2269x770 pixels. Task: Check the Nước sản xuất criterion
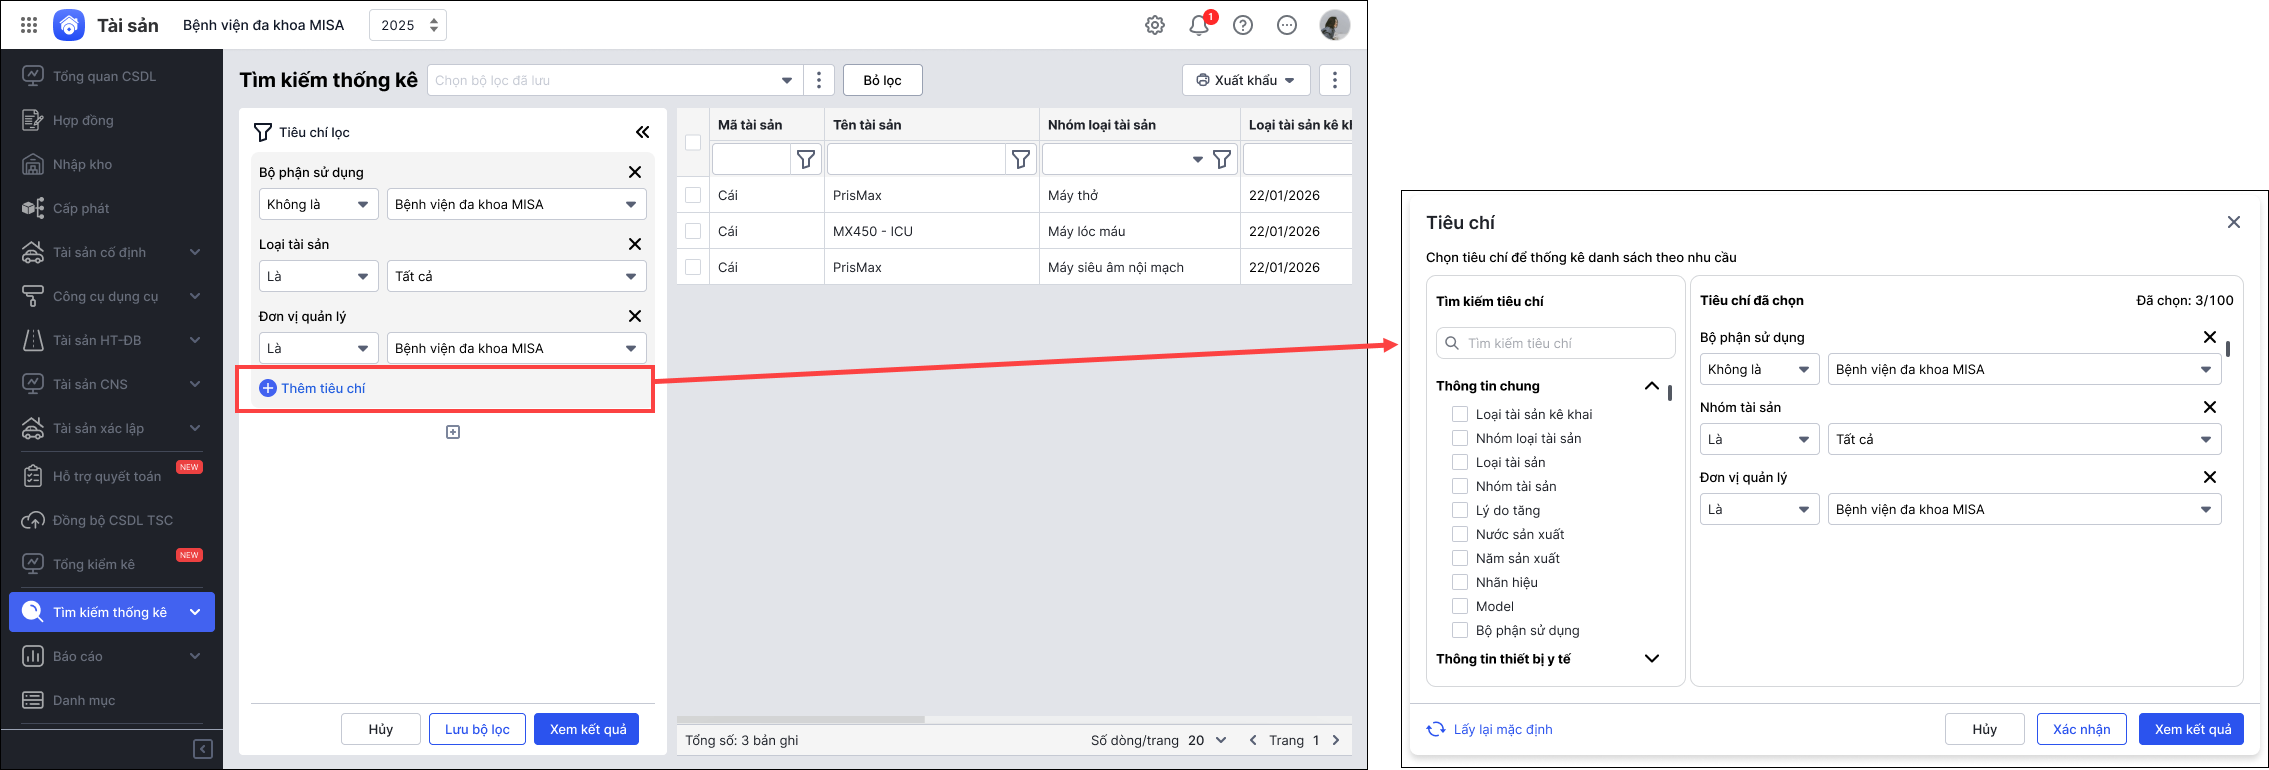click(x=1460, y=534)
